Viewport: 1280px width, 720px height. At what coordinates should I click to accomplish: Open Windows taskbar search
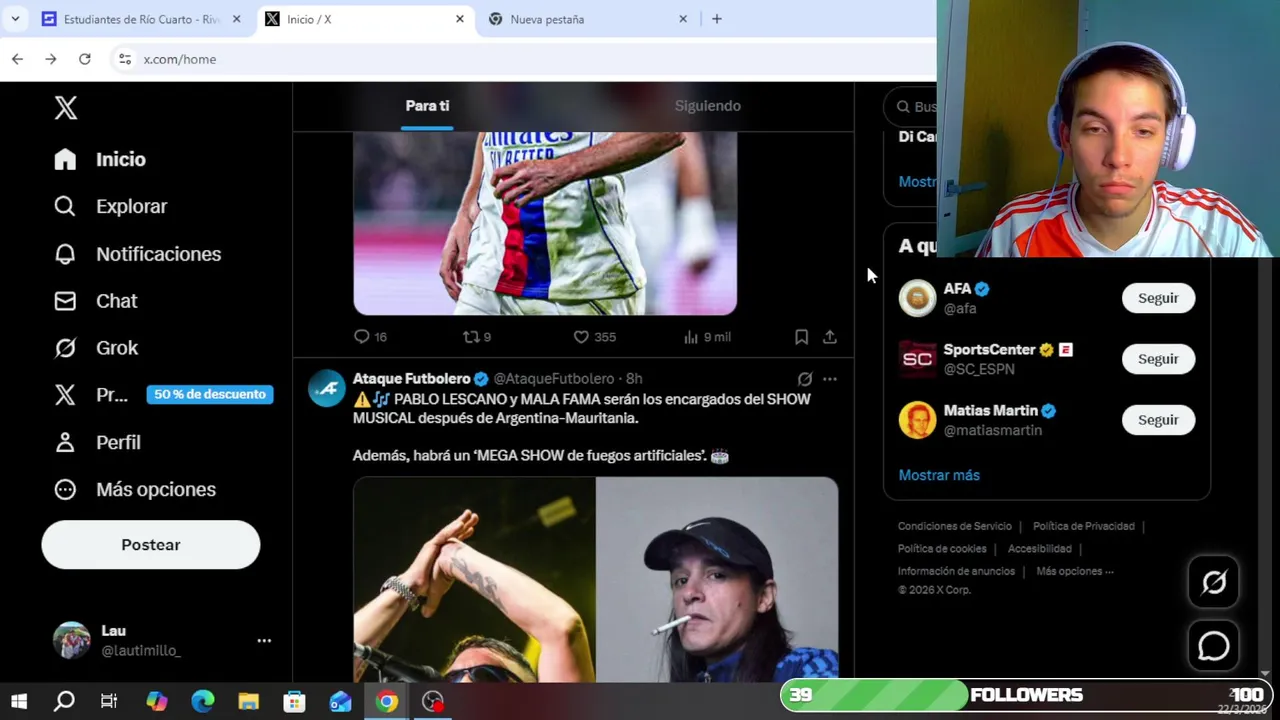[64, 702]
